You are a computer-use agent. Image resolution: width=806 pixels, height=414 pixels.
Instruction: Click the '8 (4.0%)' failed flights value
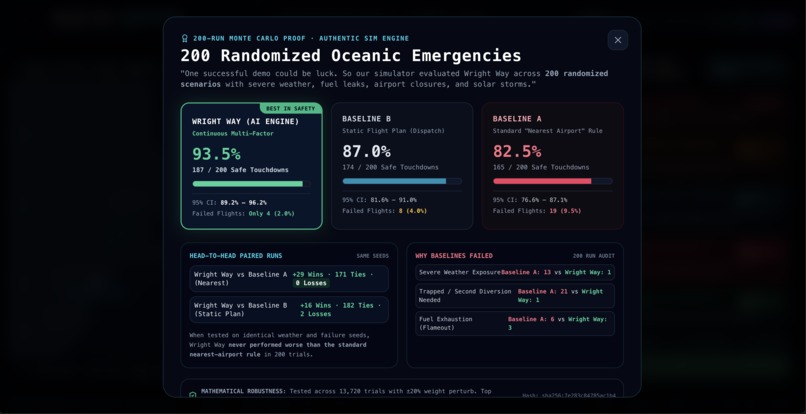point(413,211)
